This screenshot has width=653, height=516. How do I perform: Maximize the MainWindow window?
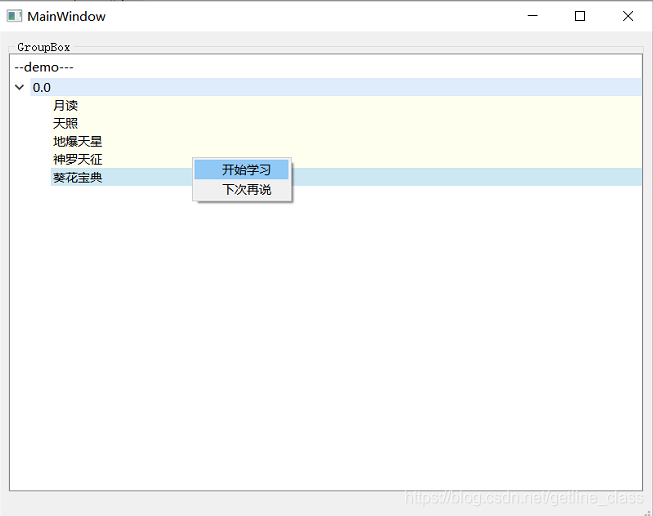[580, 16]
